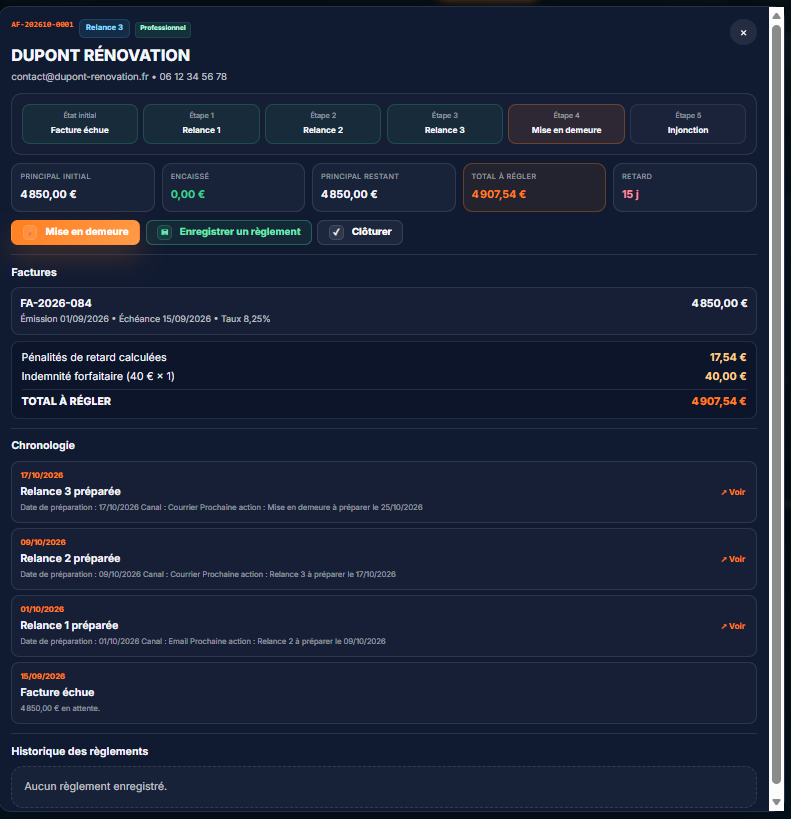This screenshot has height=819, width=791.
Task: Click the scrollbar down arrow
Action: click(x=776, y=802)
